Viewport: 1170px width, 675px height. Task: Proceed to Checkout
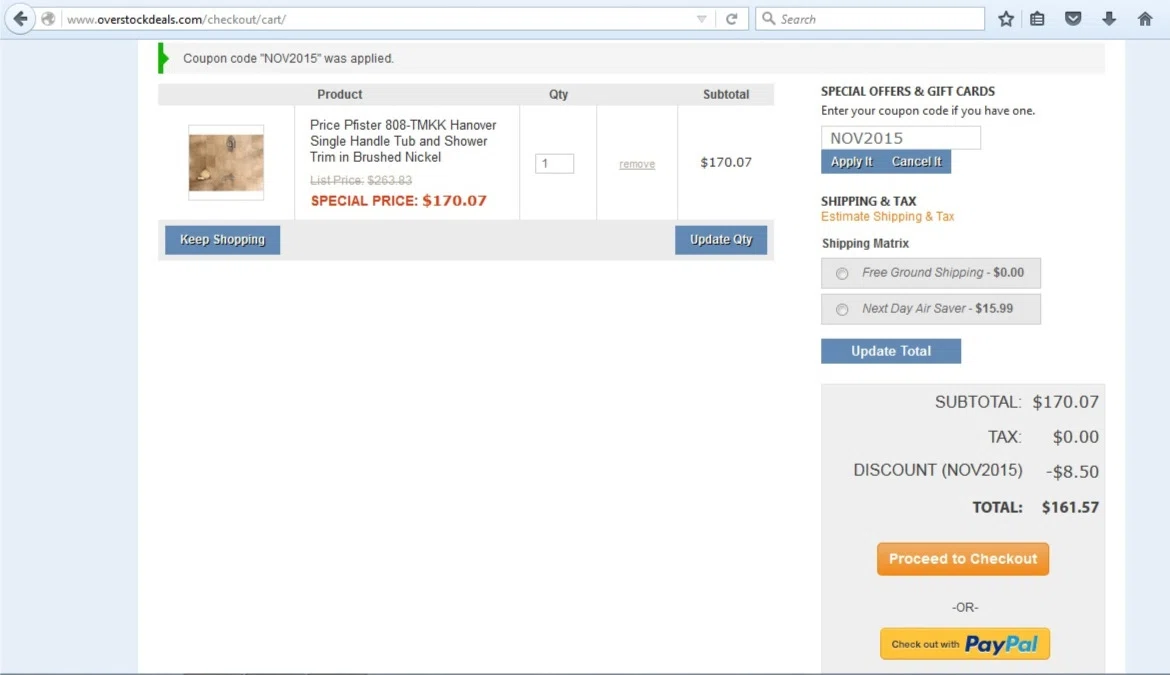(963, 559)
